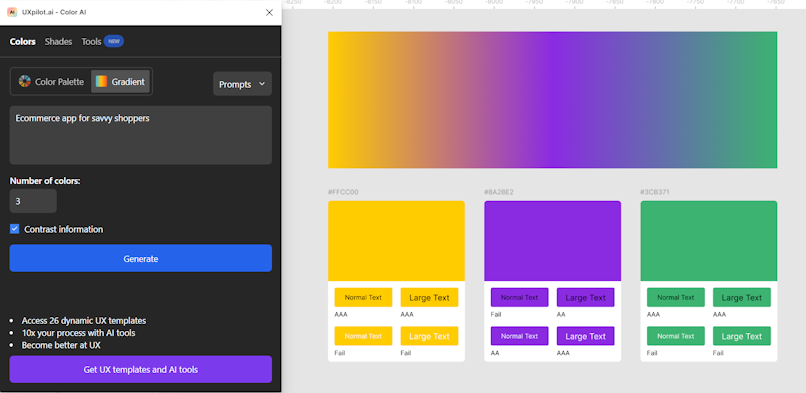Click Get UX templates and AI tools
Screen dimensions: 806x393
(x=140, y=369)
